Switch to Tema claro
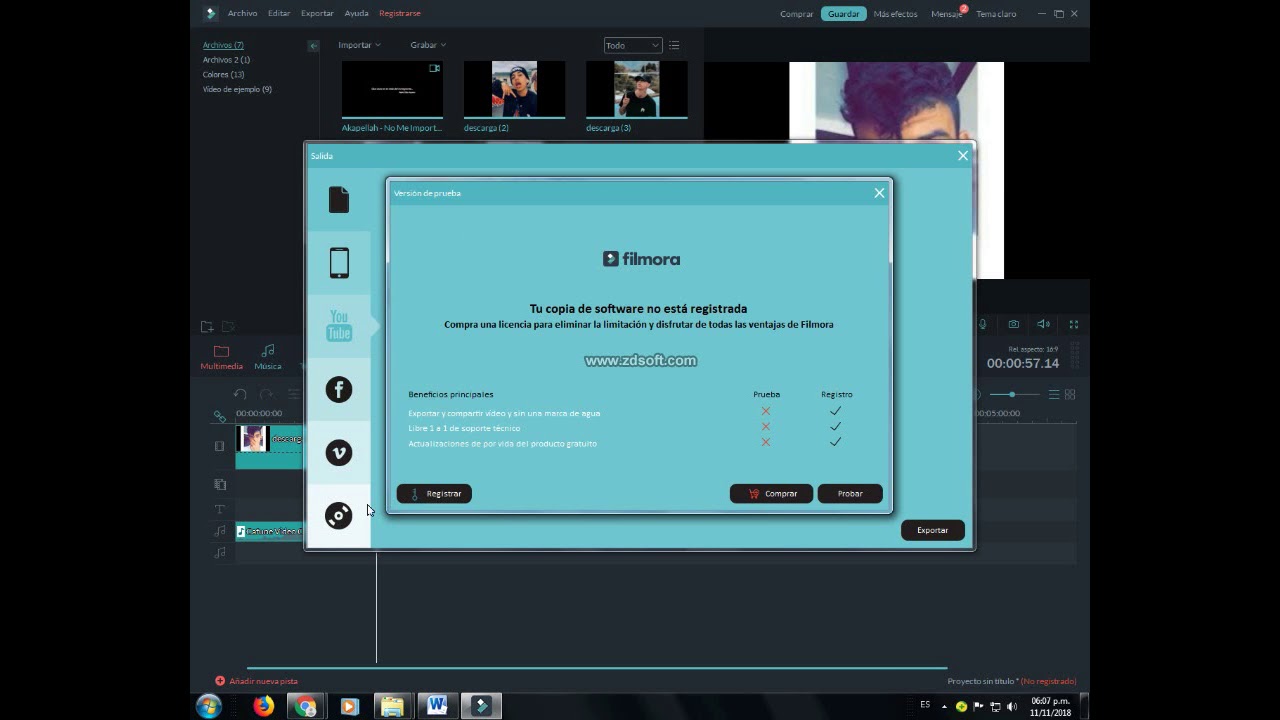Viewport: 1280px width, 720px height. pos(996,14)
